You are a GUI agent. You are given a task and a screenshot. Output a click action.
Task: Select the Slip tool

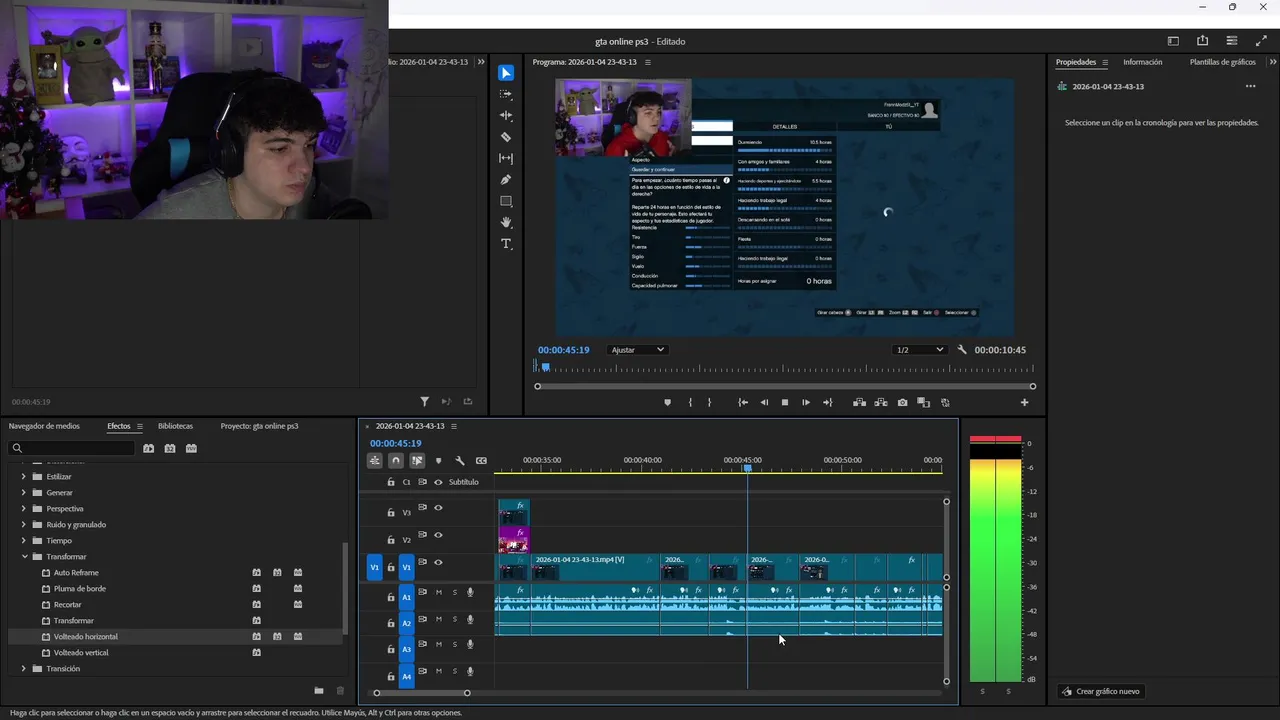click(506, 158)
